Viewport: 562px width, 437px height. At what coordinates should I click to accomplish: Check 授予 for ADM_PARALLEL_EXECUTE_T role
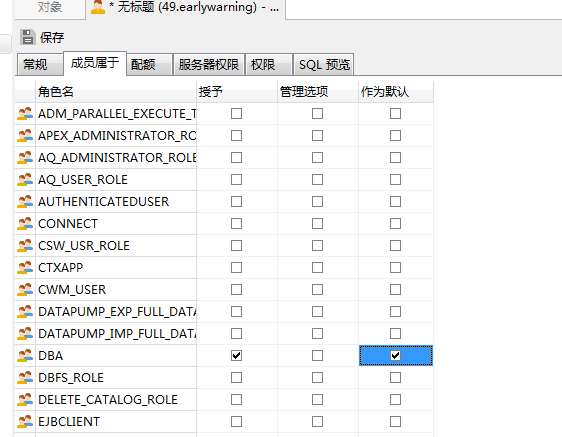(236, 114)
